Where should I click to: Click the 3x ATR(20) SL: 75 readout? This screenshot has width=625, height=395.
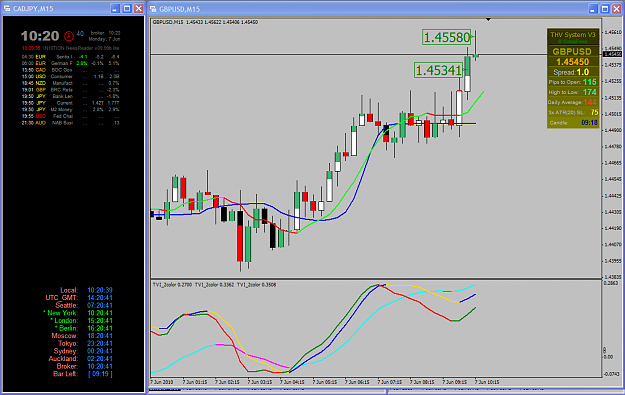pos(573,113)
